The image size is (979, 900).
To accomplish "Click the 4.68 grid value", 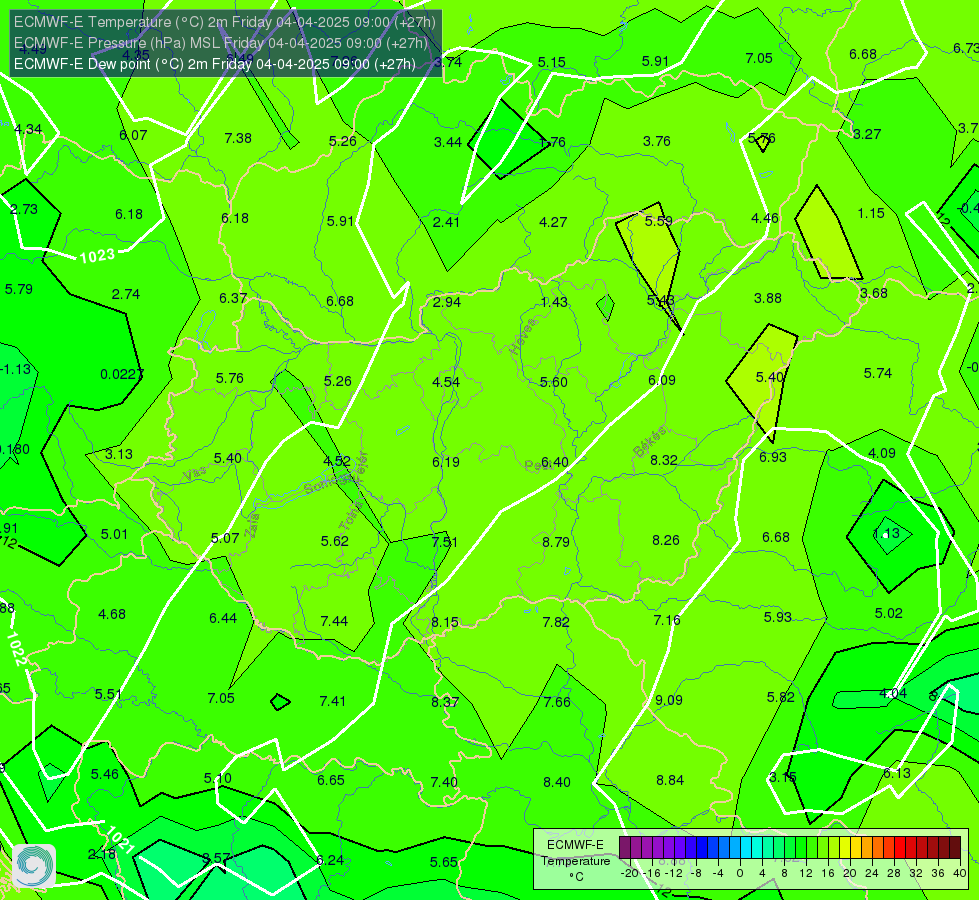I will [x=112, y=615].
